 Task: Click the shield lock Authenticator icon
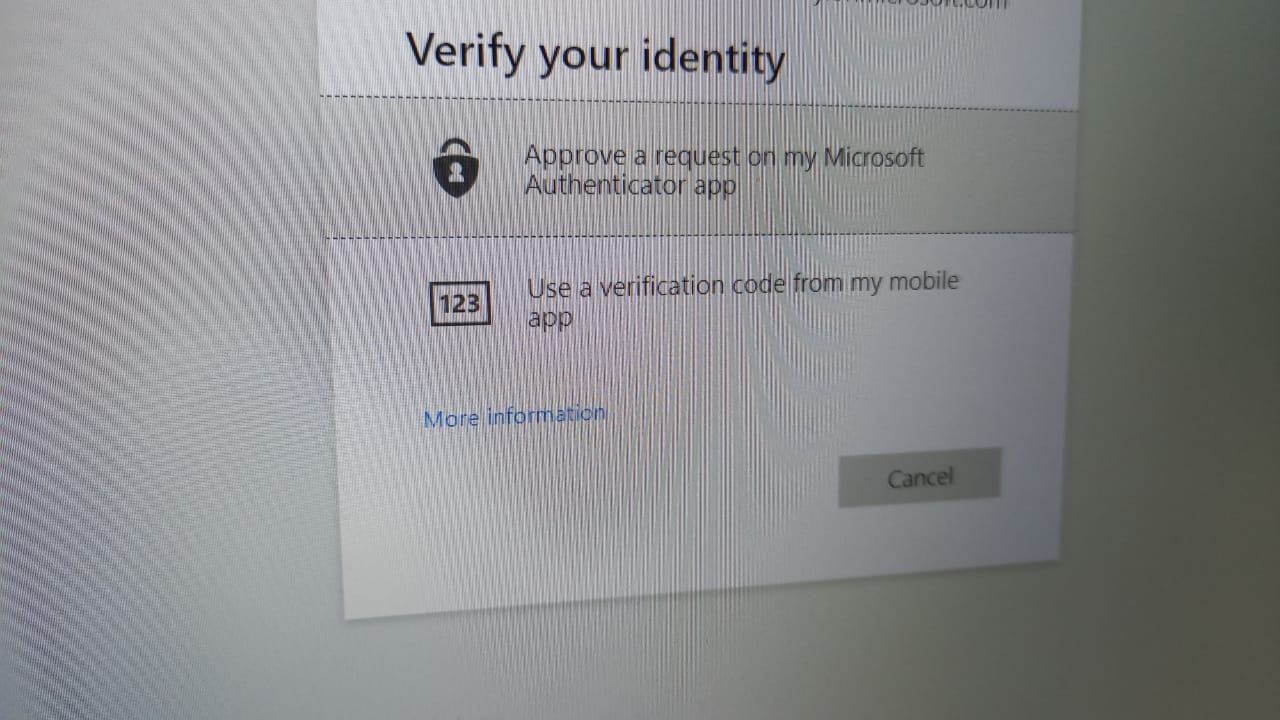[x=456, y=167]
